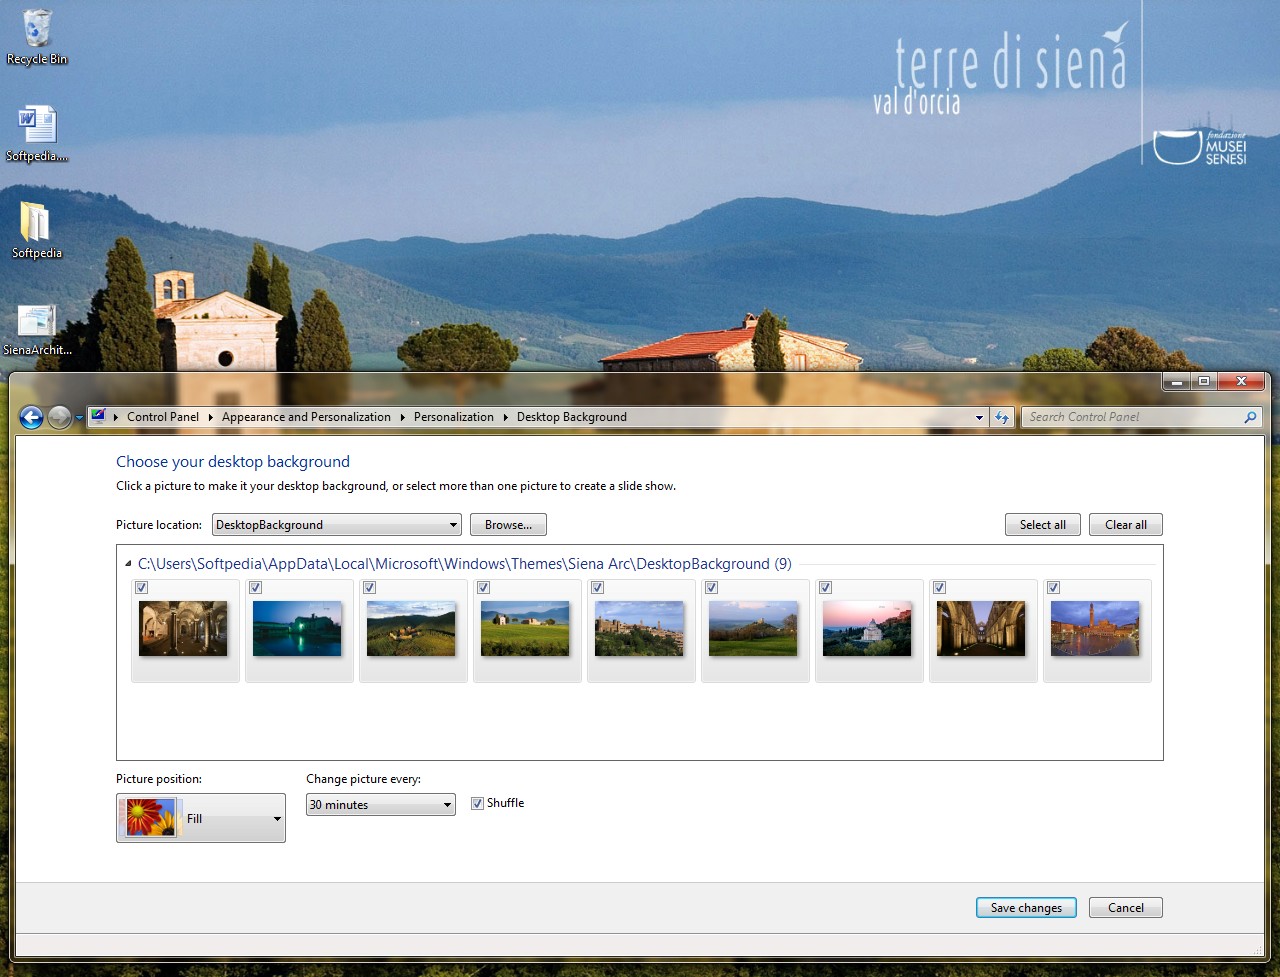This screenshot has width=1280, height=977.
Task: Click the Control Panel address bar icon
Action: [x=98, y=417]
